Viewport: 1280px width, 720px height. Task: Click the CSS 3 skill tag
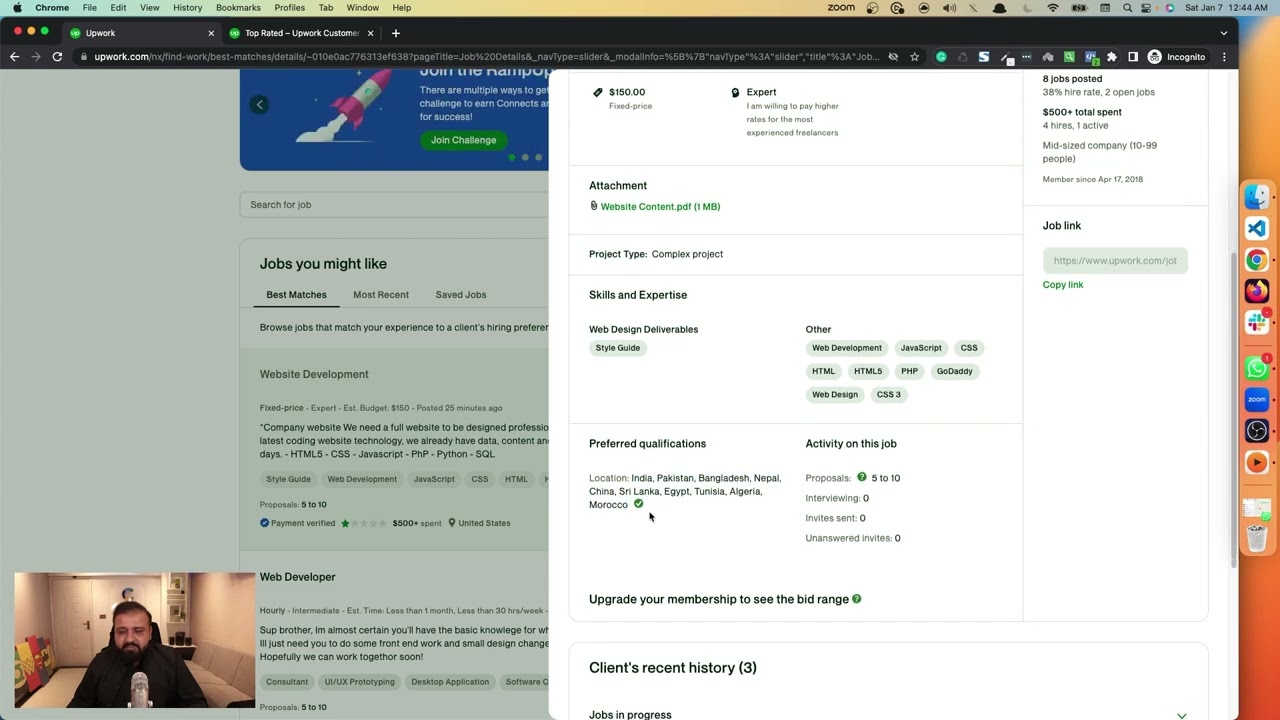[889, 394]
